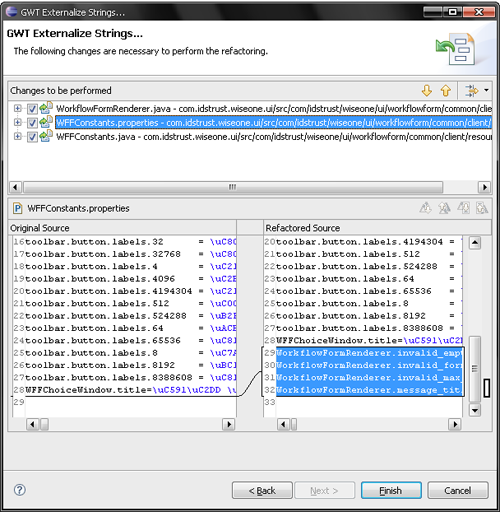Viewport: 500px width, 512px height.
Task: Expand WFFConstants.properties tree node
Action: (x=17, y=122)
